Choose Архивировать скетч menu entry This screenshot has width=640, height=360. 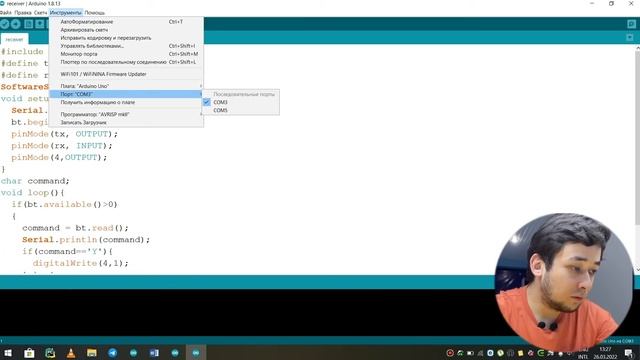(x=126, y=30)
